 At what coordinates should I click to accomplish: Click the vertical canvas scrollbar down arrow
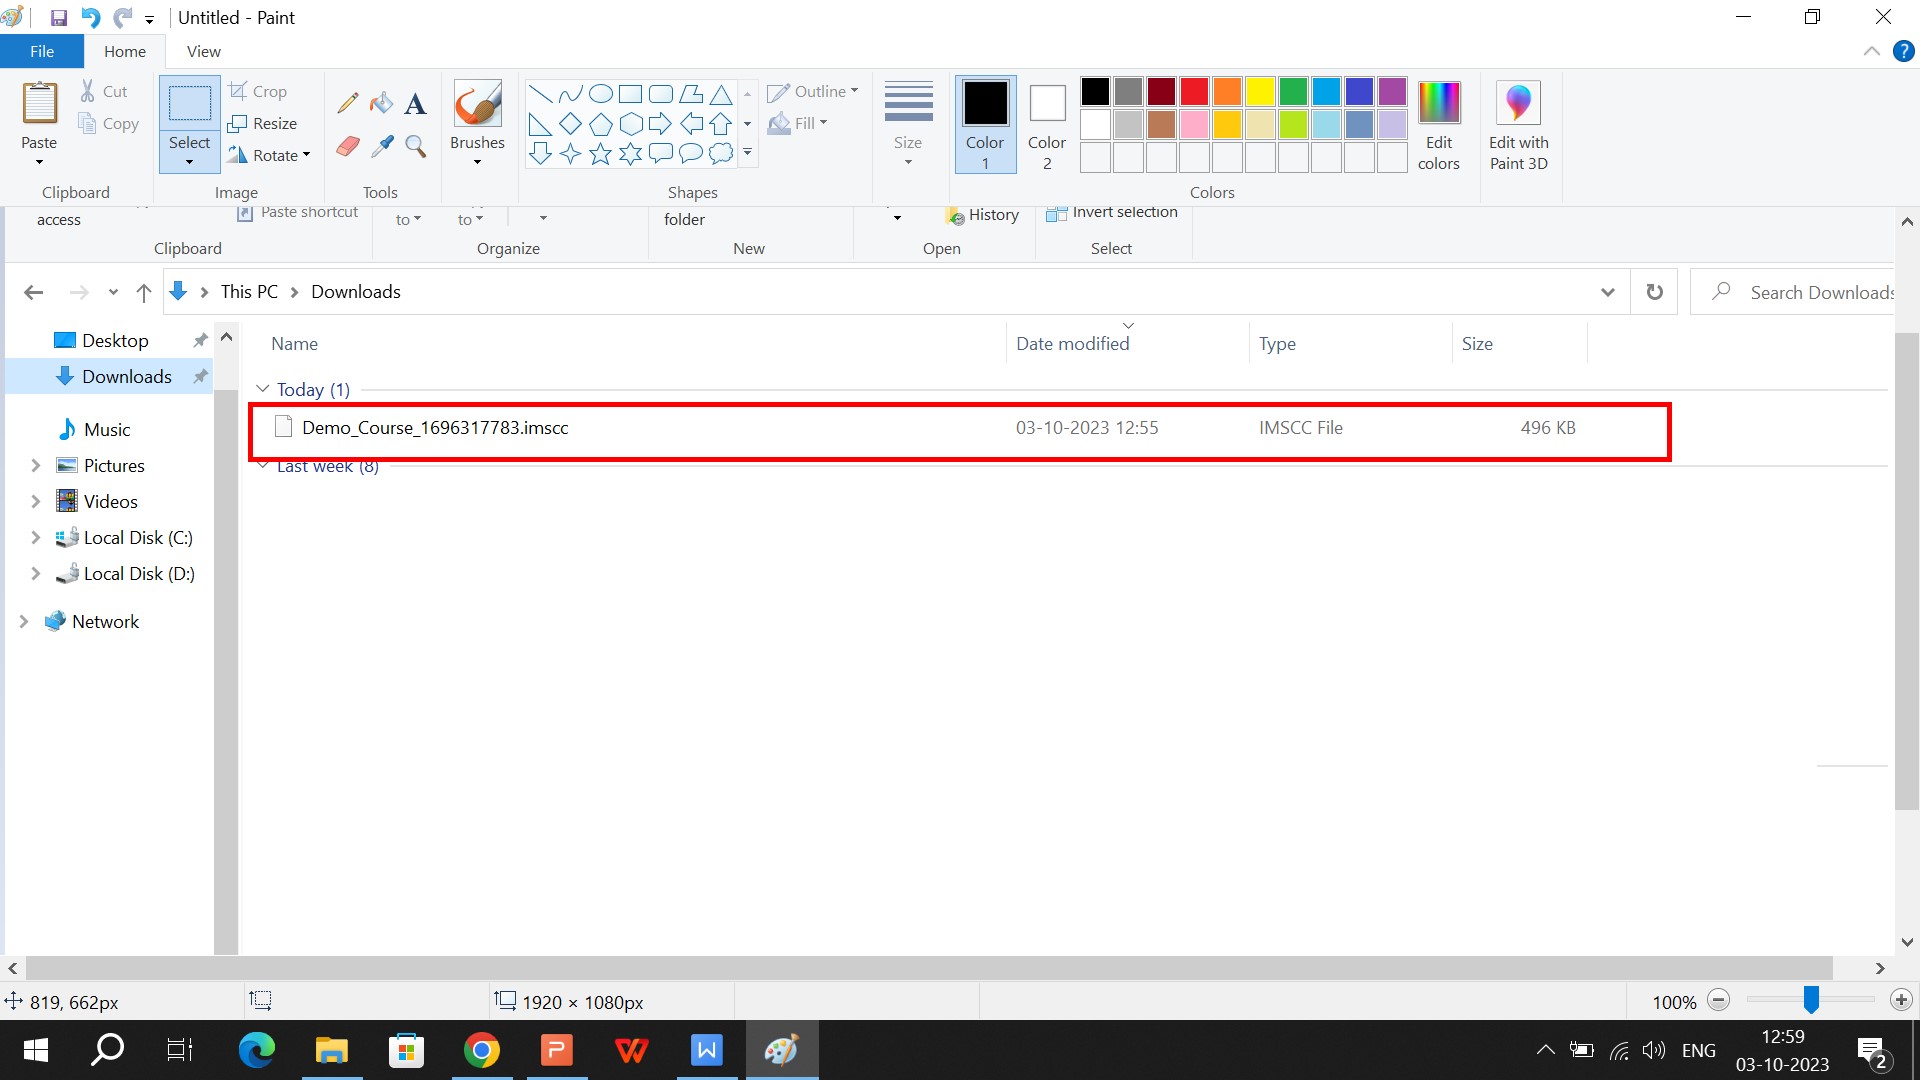tap(1907, 942)
